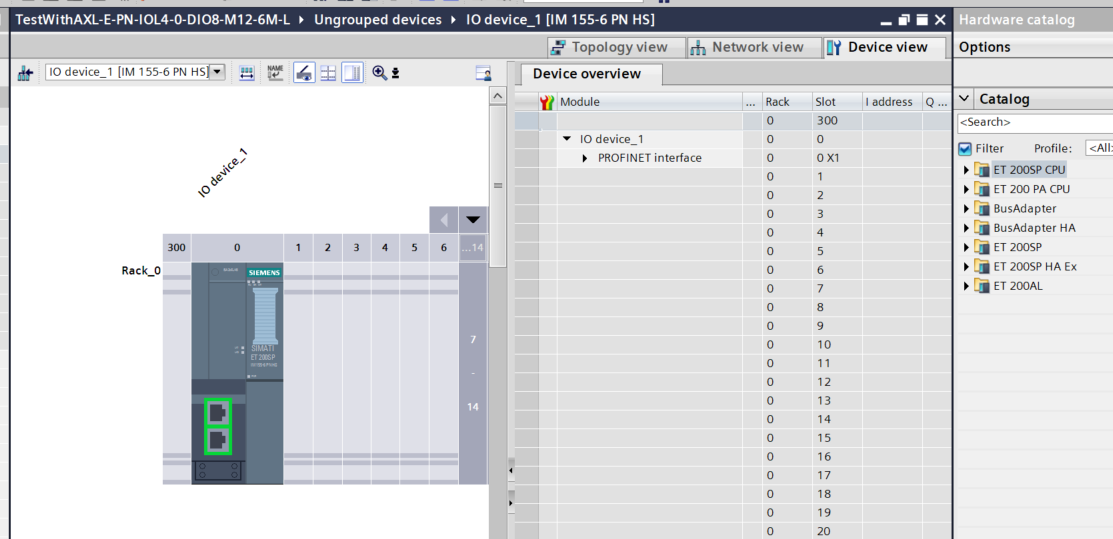
Task: Select the BusAdapter HA catalog folder
Action: click(1034, 228)
